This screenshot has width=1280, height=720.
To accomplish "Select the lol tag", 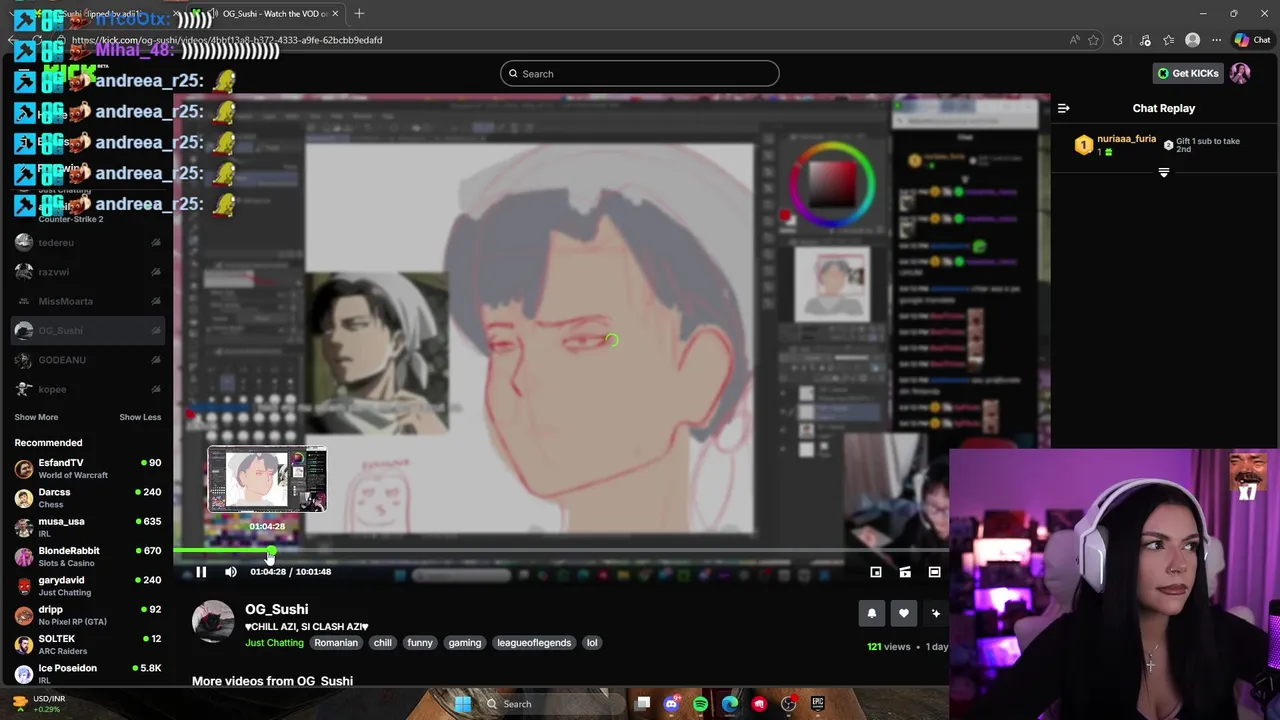I will [592, 643].
